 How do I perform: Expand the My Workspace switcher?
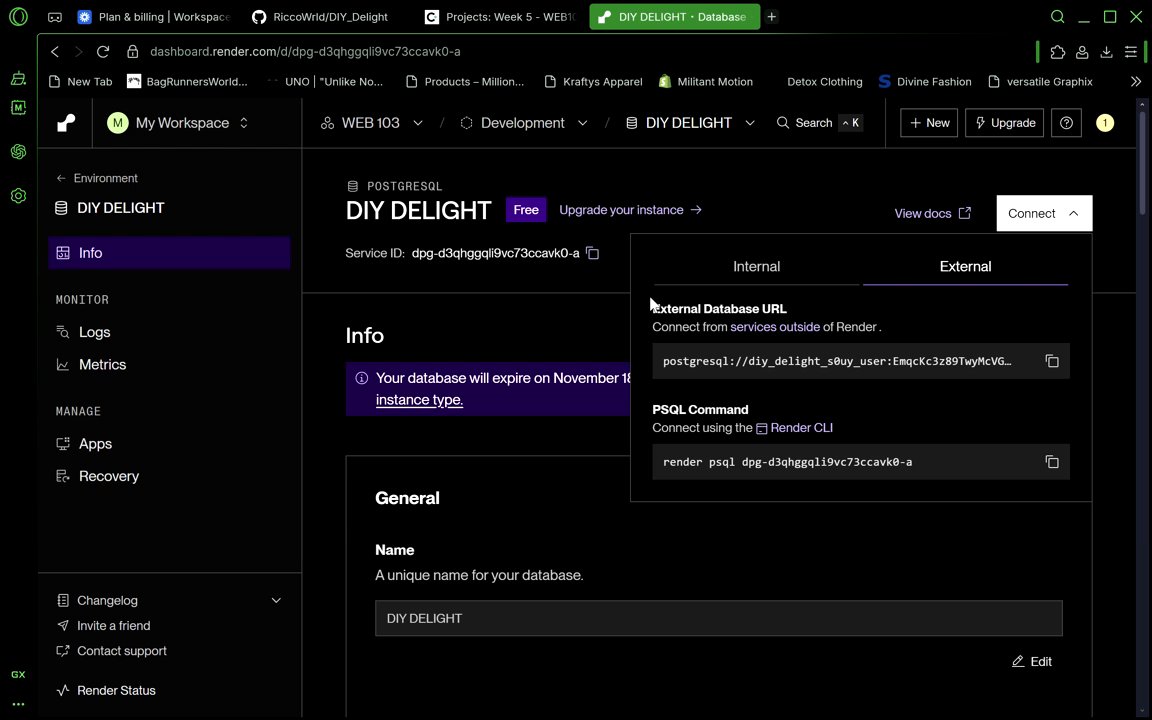179,123
